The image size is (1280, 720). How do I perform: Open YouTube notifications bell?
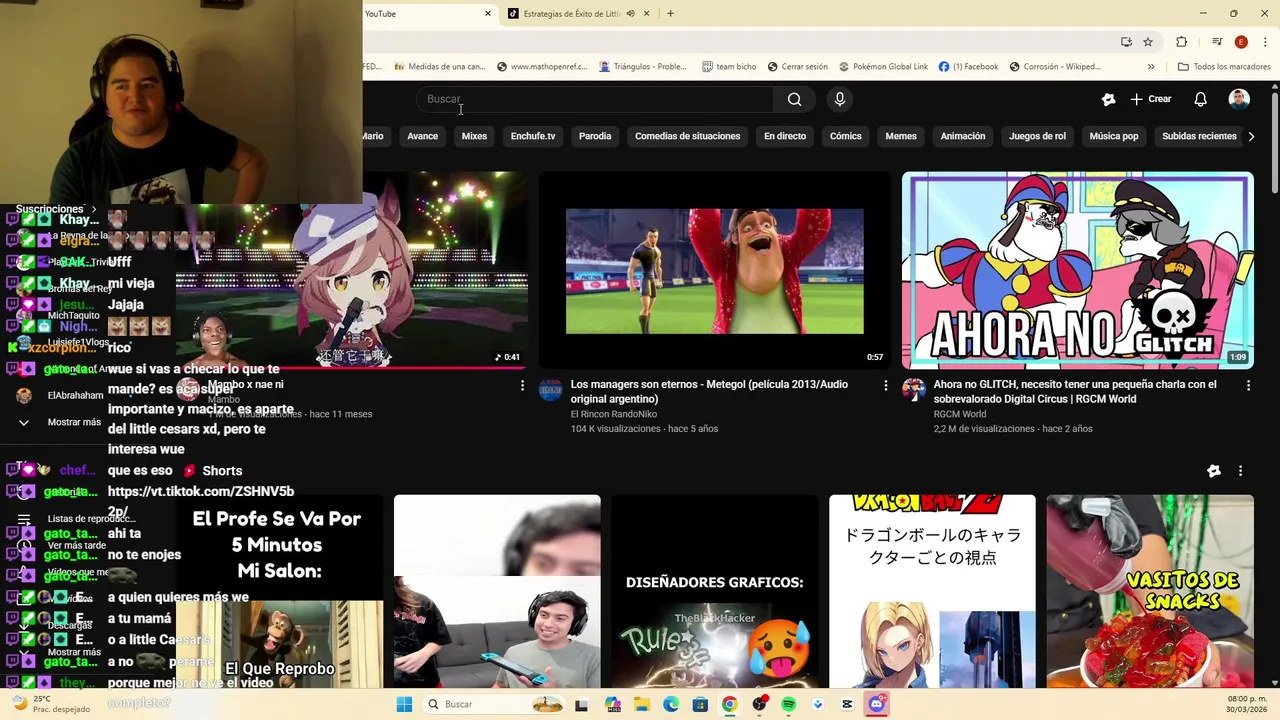click(x=1200, y=99)
